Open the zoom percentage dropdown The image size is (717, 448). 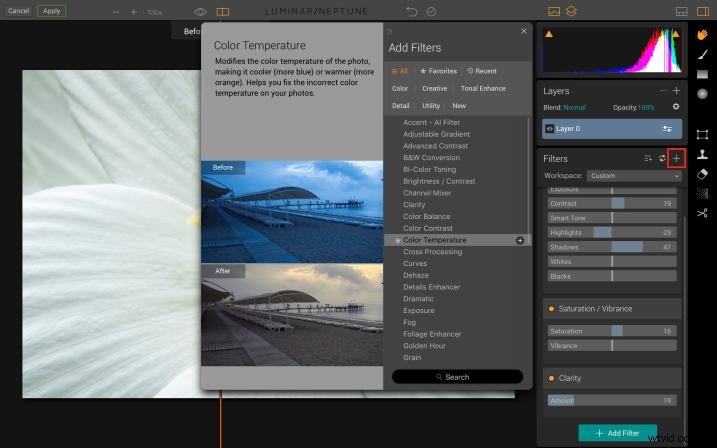(155, 12)
